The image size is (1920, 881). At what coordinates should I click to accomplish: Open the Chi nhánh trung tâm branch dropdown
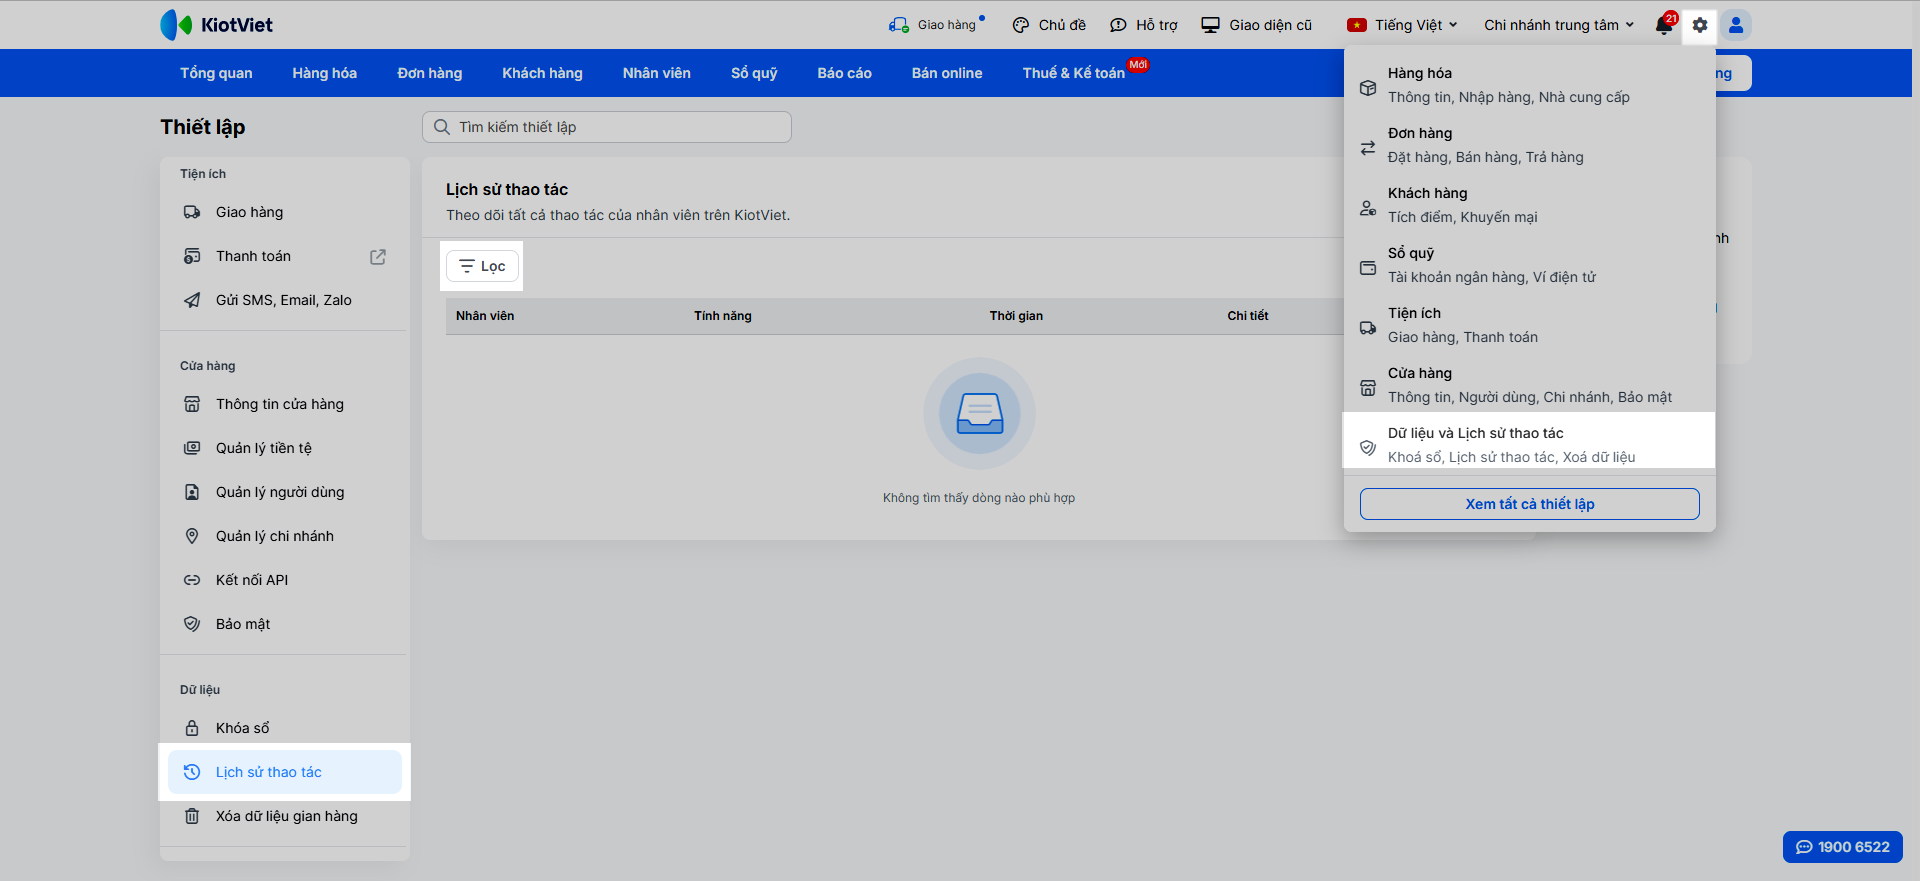[1559, 25]
